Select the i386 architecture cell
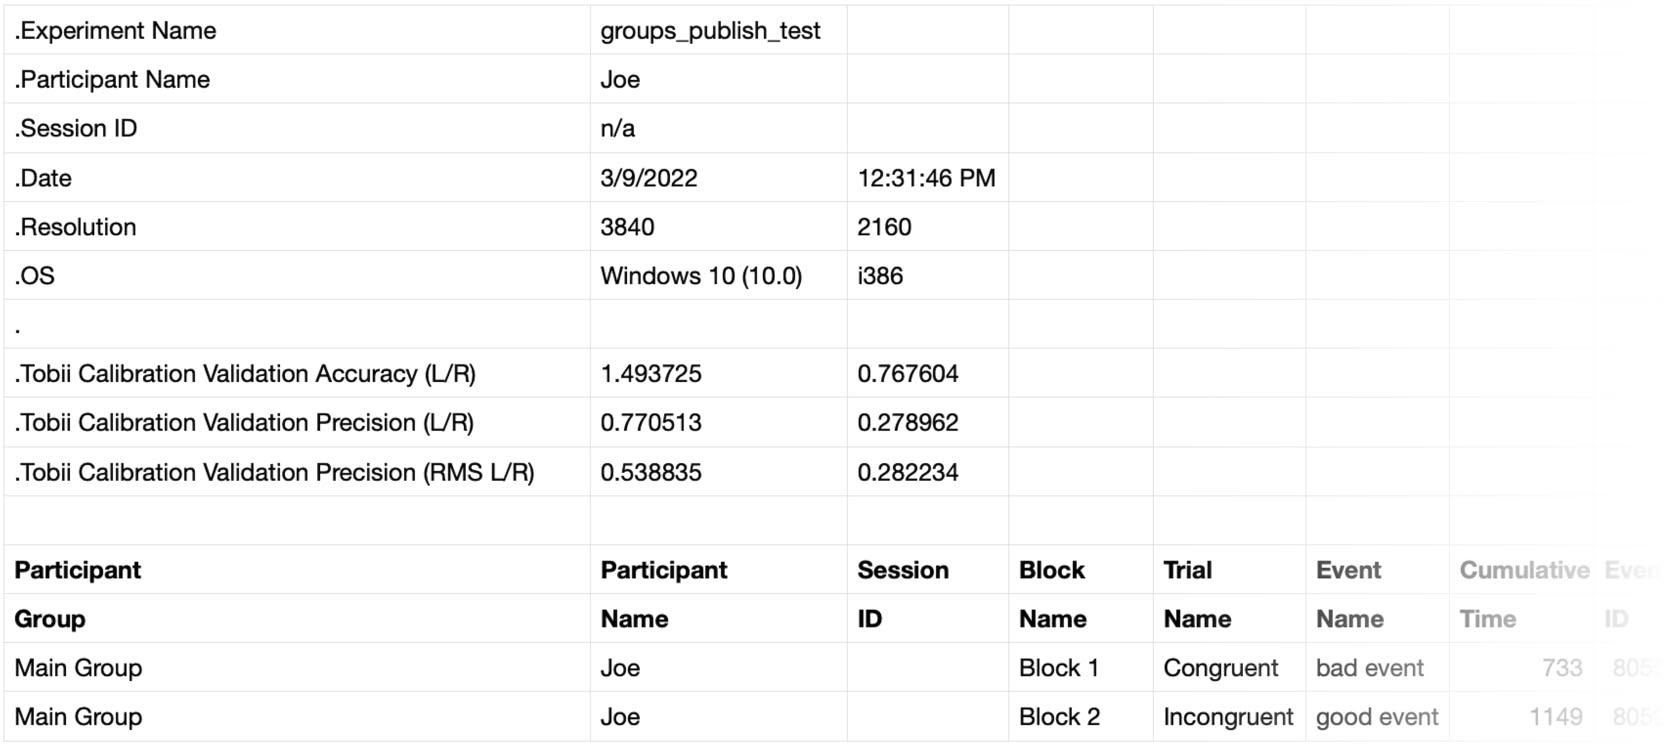The height and width of the screenshot is (746, 1664). pyautogui.click(x=880, y=276)
